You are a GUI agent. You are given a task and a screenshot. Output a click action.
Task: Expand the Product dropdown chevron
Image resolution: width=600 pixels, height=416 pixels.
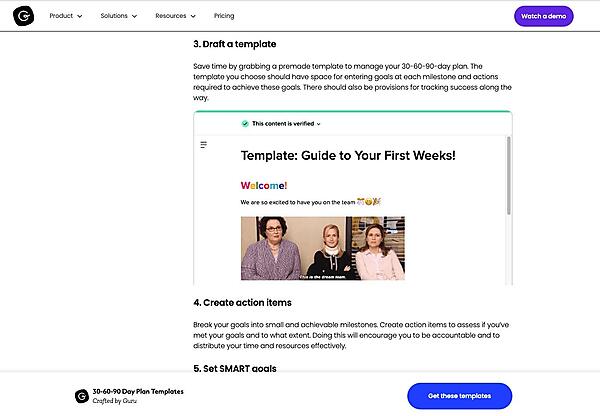(80, 16)
